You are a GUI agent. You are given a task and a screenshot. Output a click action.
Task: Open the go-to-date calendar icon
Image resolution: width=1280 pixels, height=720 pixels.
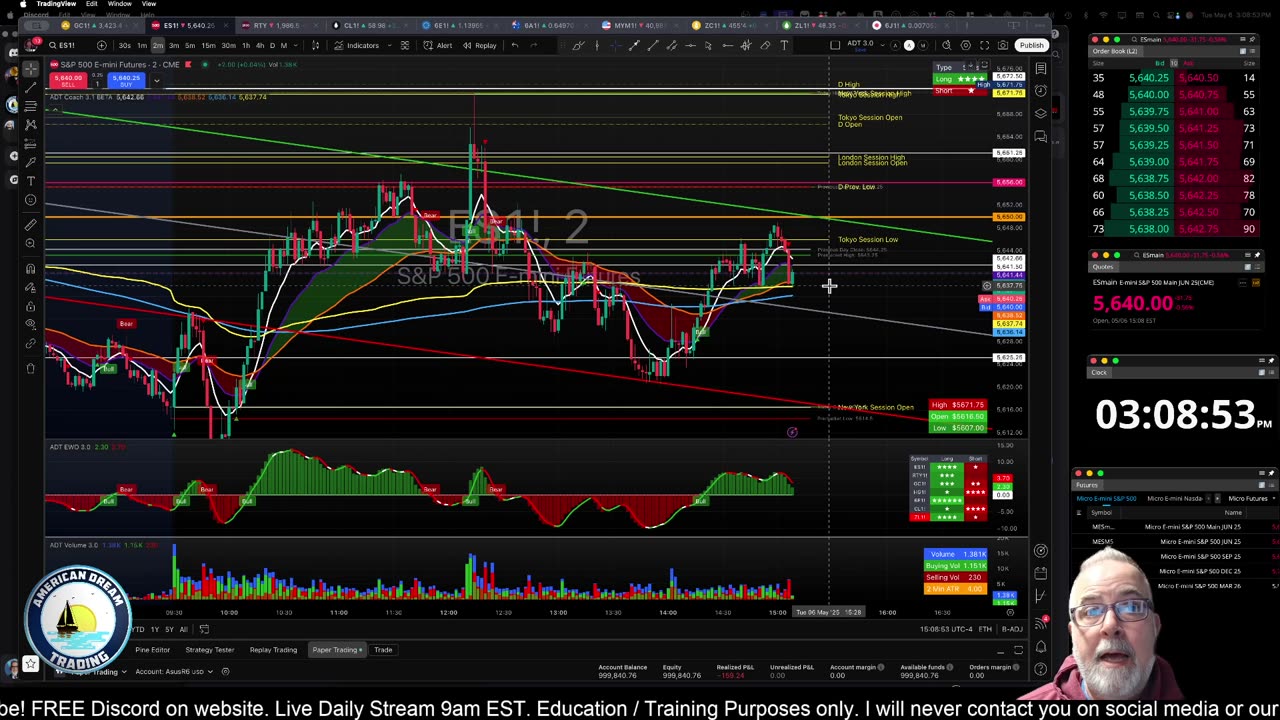[204, 629]
